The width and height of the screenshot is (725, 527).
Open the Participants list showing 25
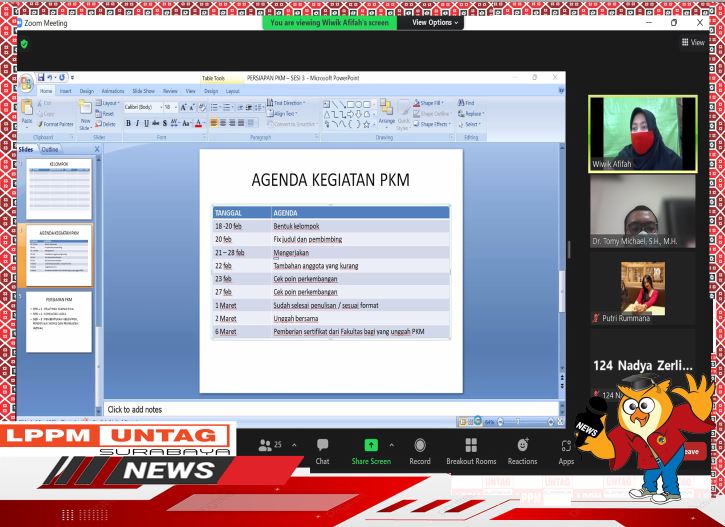[270, 445]
